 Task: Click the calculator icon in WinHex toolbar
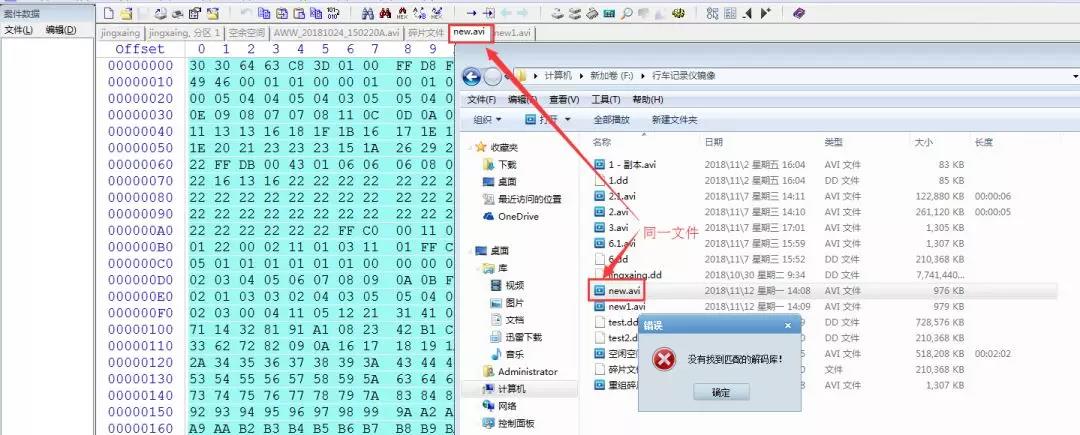[609, 13]
